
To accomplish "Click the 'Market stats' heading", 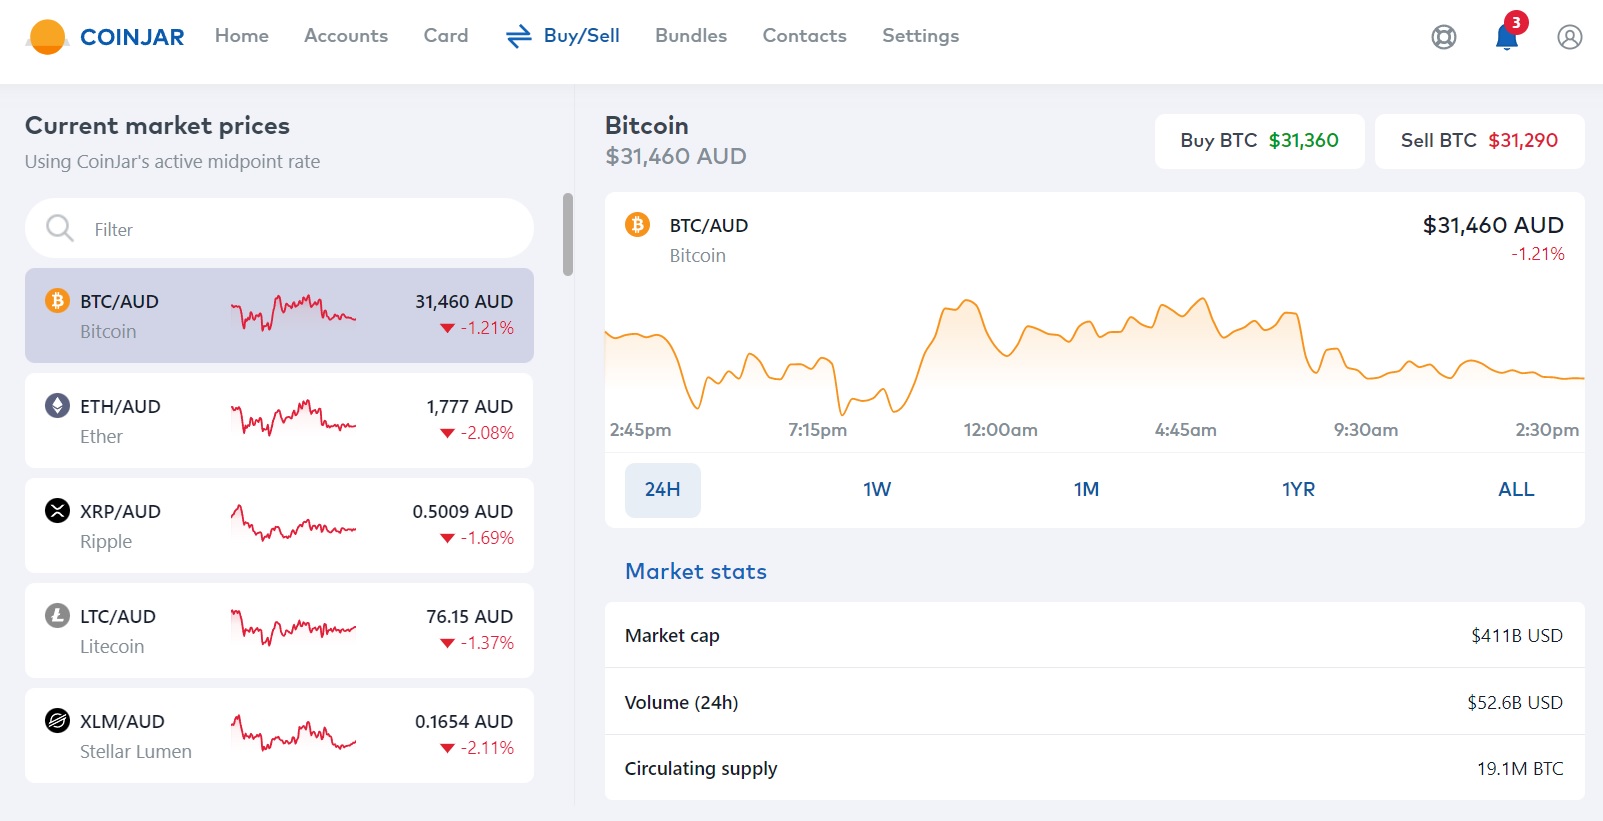I will pos(696,571).
